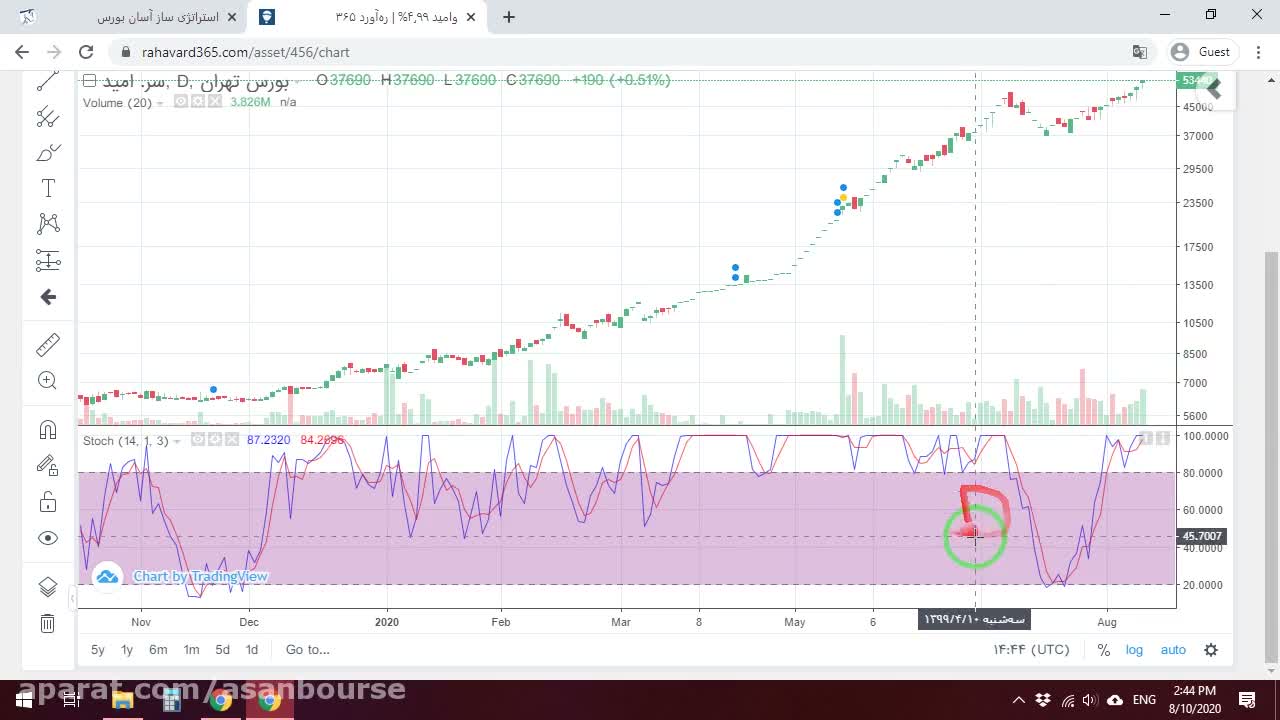Open chart settings gear at bottom right
The image size is (1280, 720).
click(1211, 650)
